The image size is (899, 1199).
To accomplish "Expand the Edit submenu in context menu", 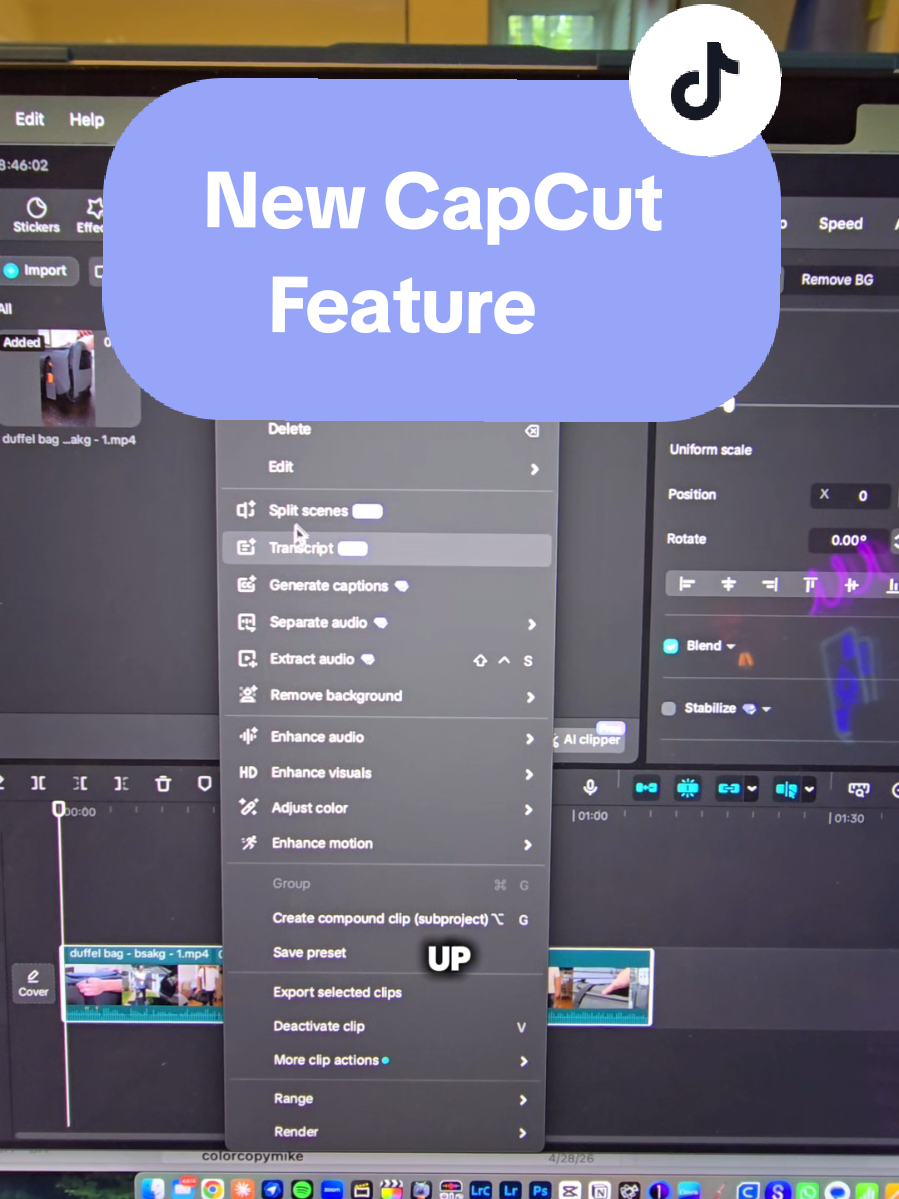I will click(x=534, y=469).
